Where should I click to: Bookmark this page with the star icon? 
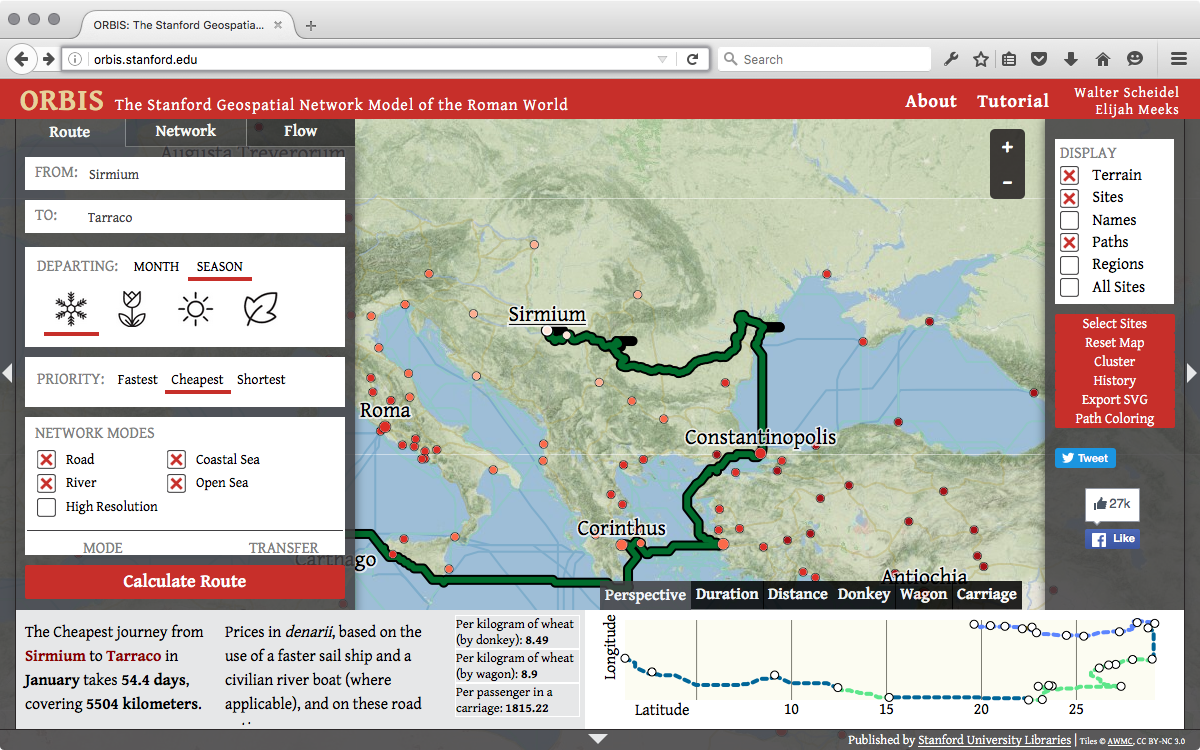(x=981, y=59)
